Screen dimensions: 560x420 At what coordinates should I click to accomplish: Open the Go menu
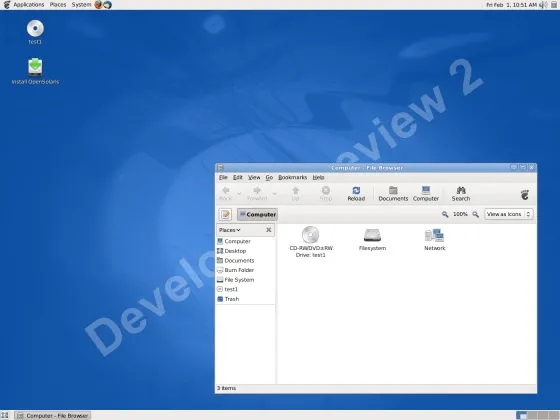coord(269,178)
